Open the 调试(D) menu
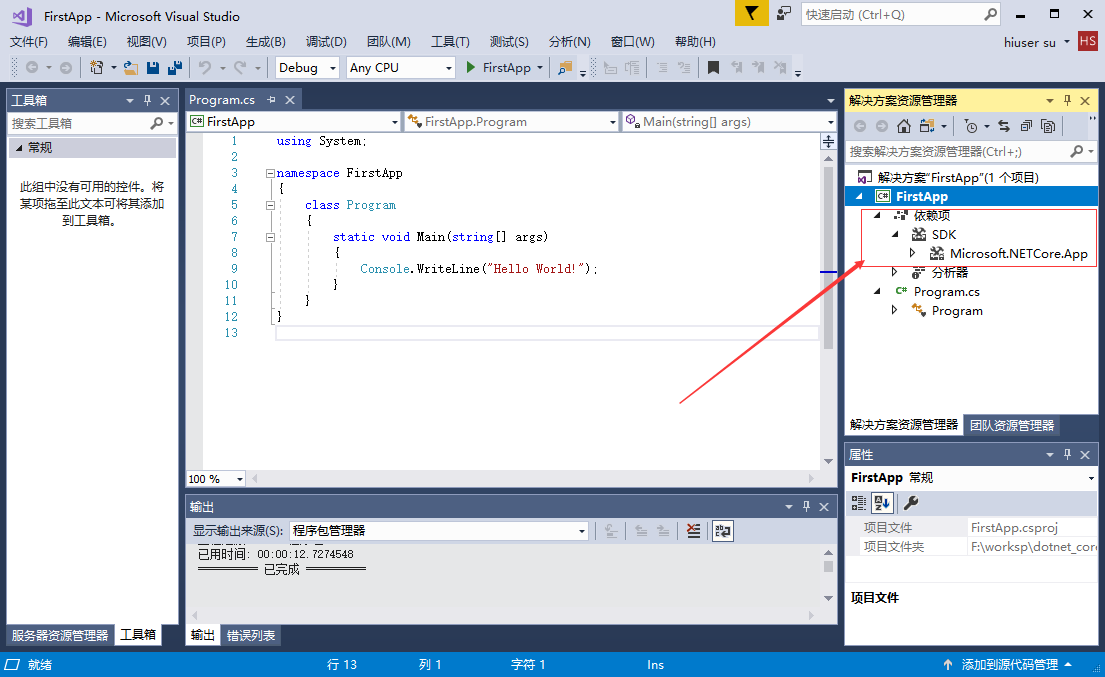This screenshot has height=677, width=1105. pos(326,42)
